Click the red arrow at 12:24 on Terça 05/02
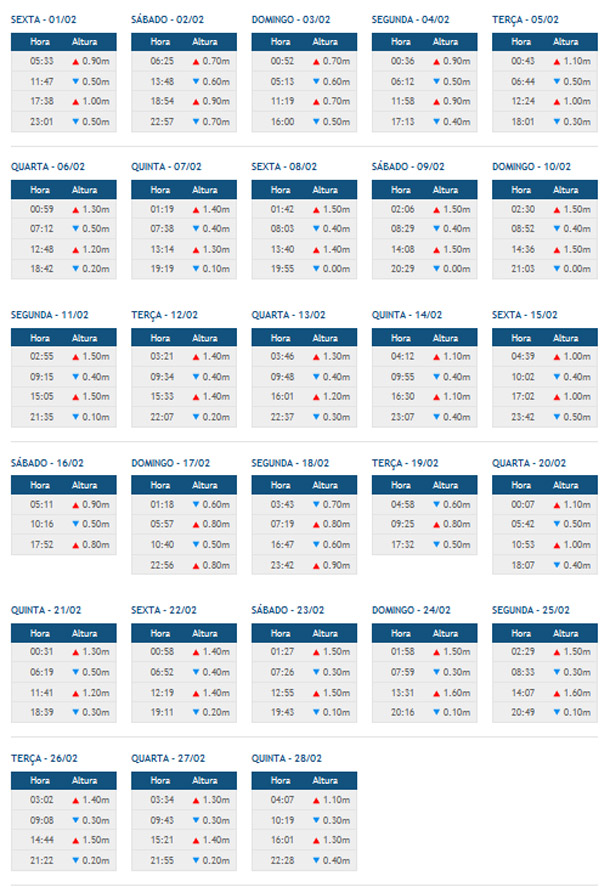This screenshot has height=887, width=610. point(556,101)
